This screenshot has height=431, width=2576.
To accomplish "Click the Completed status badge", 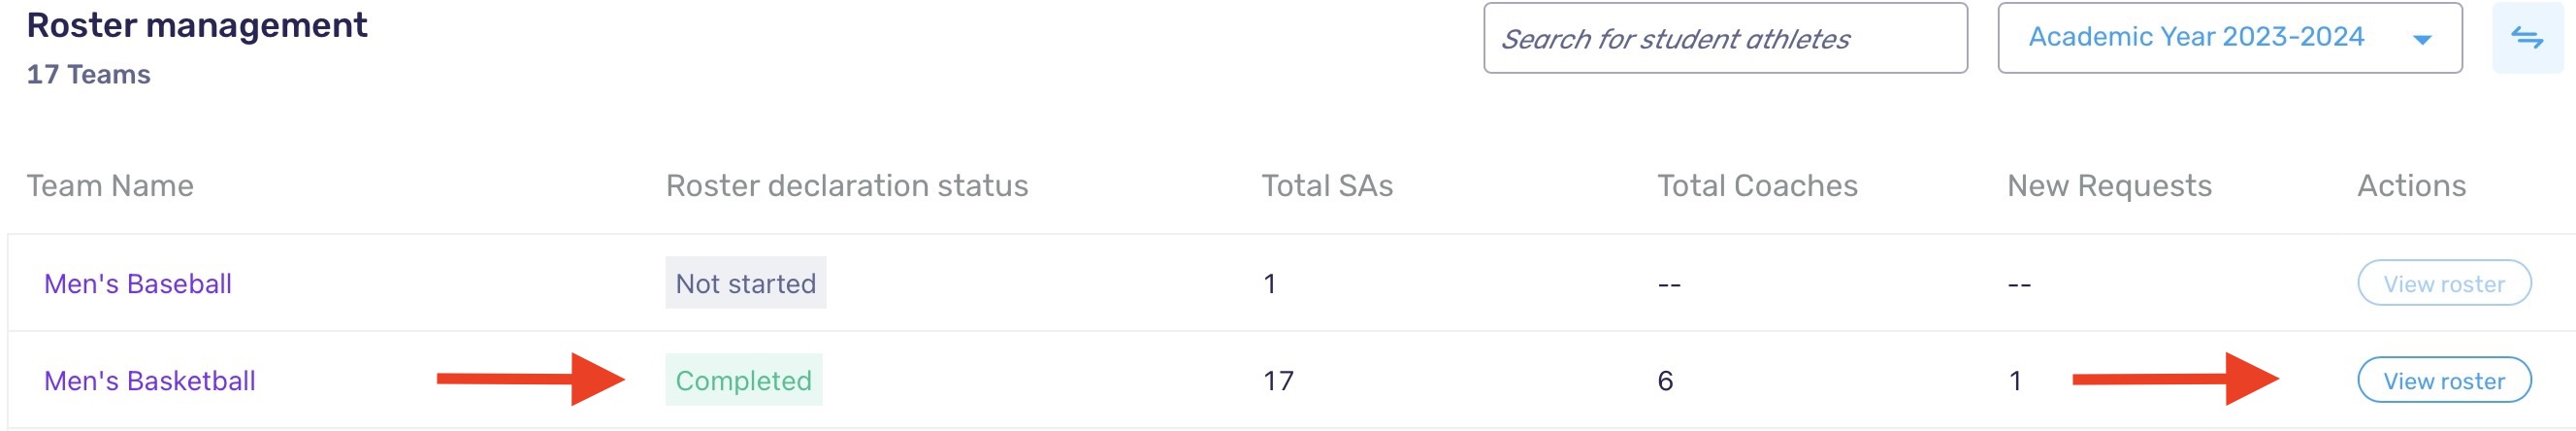I will pyautogui.click(x=743, y=381).
